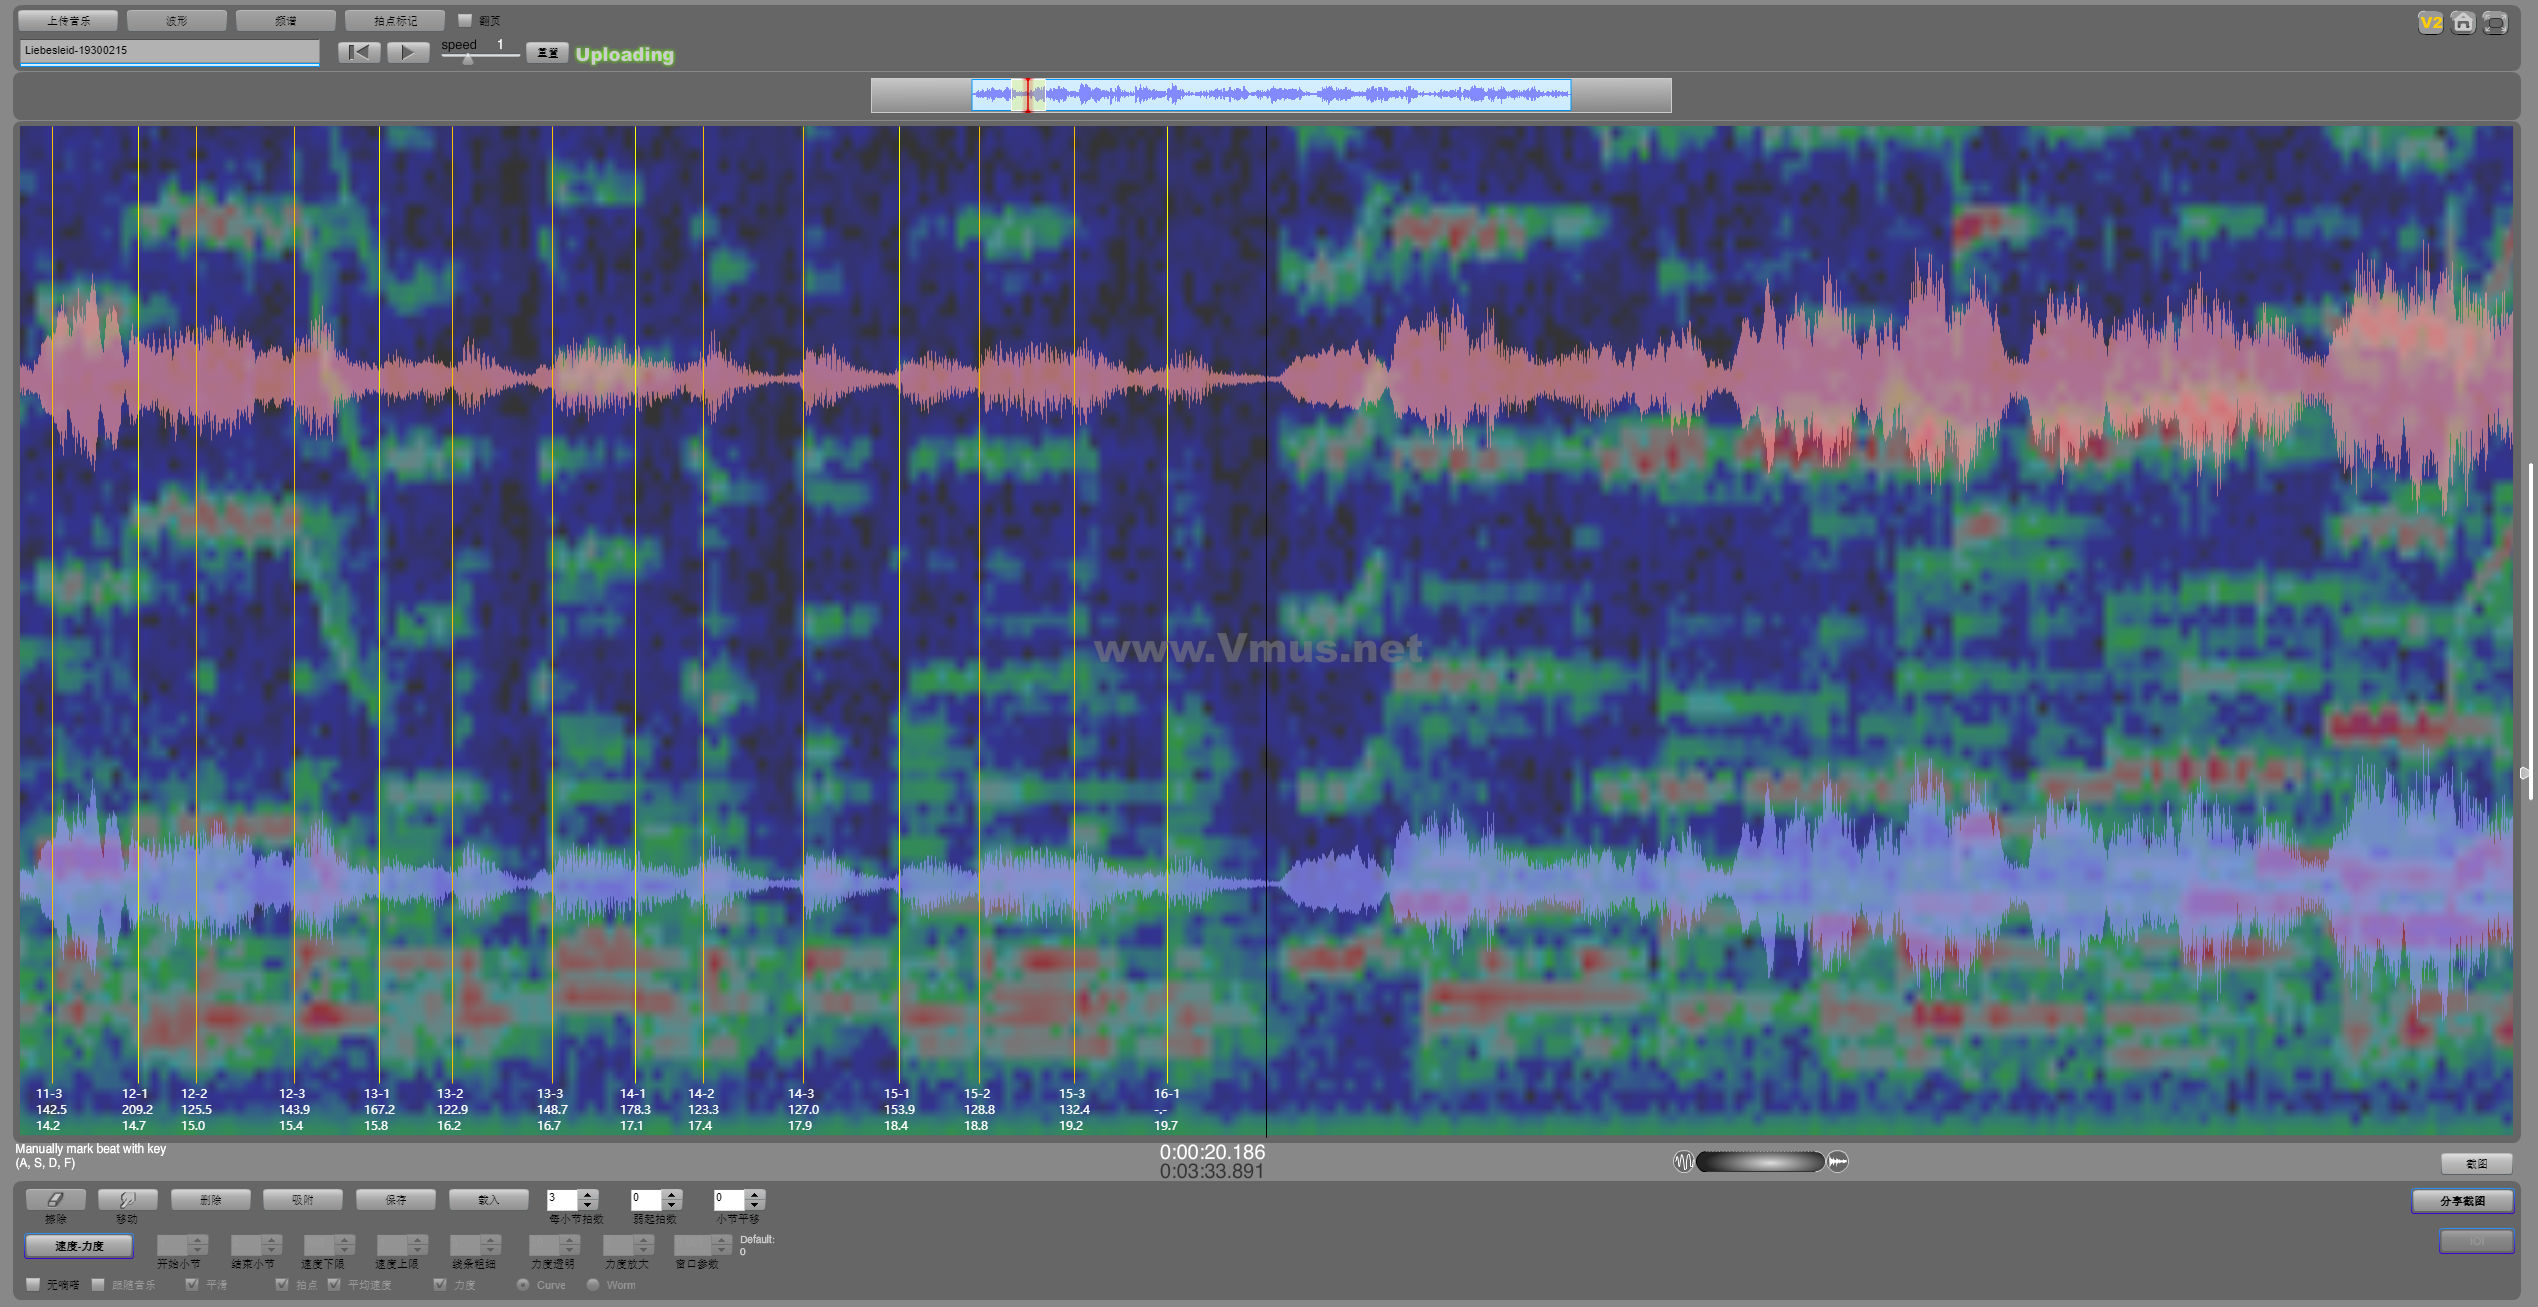Toggle the 跟随音乐 checkbox
This screenshot has width=2538, height=1307.
pyautogui.click(x=98, y=1284)
